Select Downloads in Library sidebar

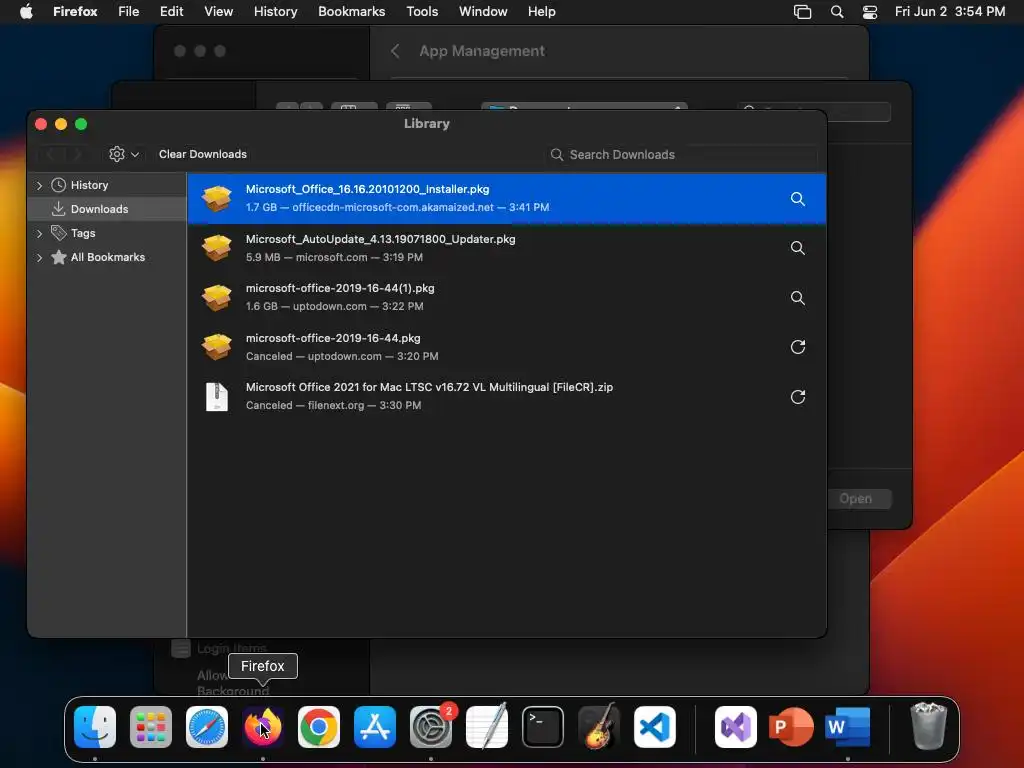99,209
